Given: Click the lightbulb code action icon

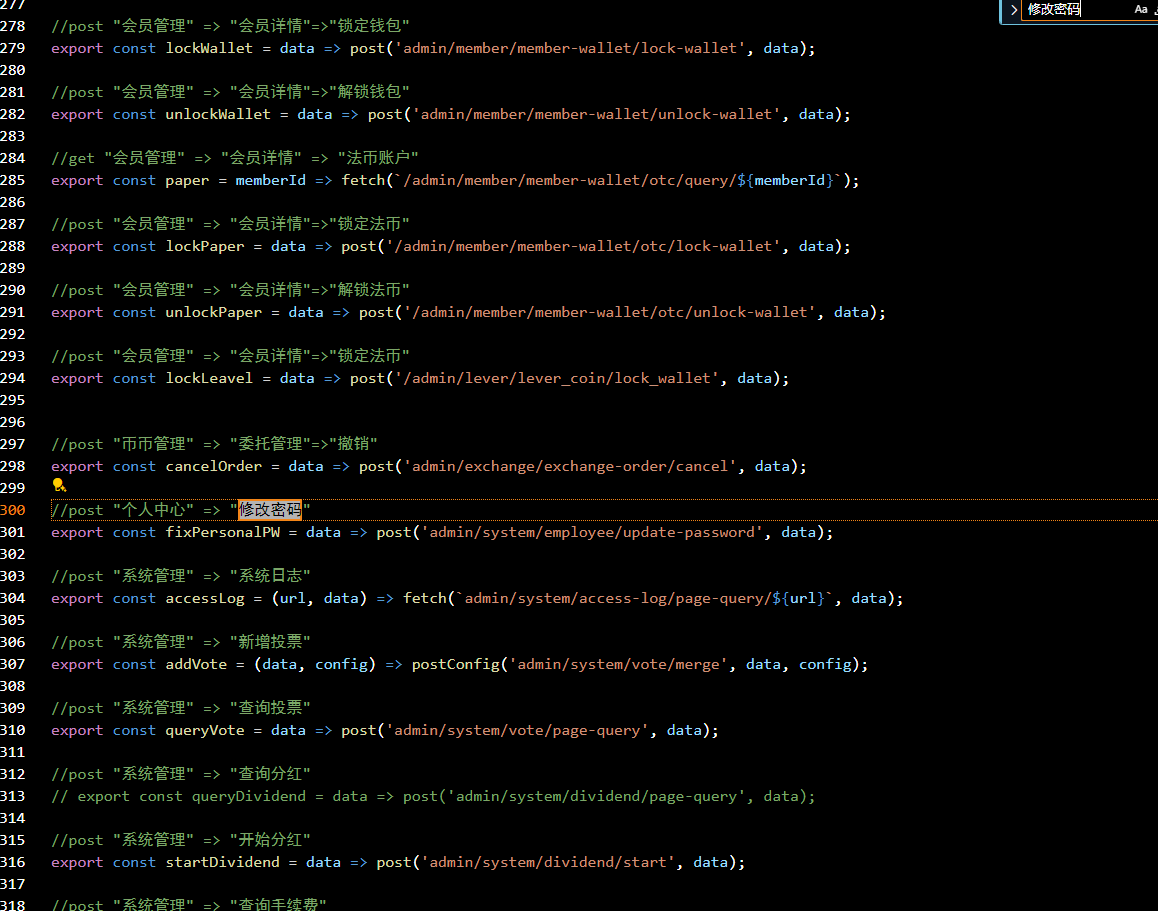Looking at the screenshot, I should 59,485.
